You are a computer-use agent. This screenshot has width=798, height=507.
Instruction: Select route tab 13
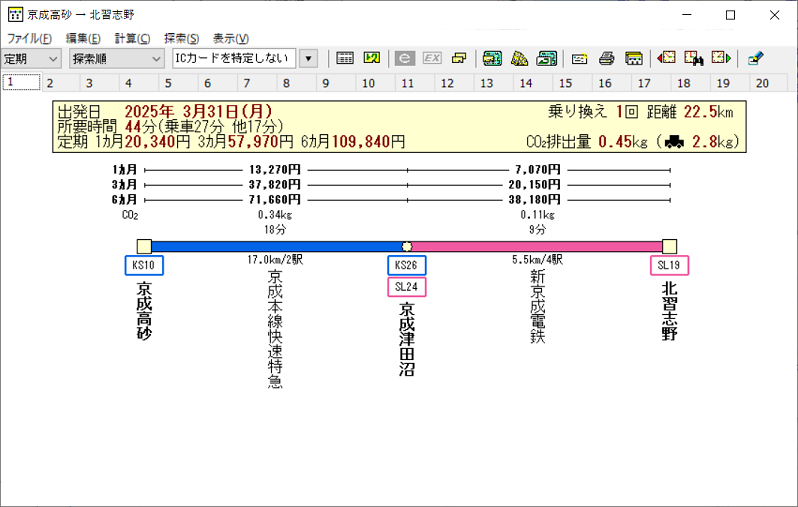click(x=494, y=83)
